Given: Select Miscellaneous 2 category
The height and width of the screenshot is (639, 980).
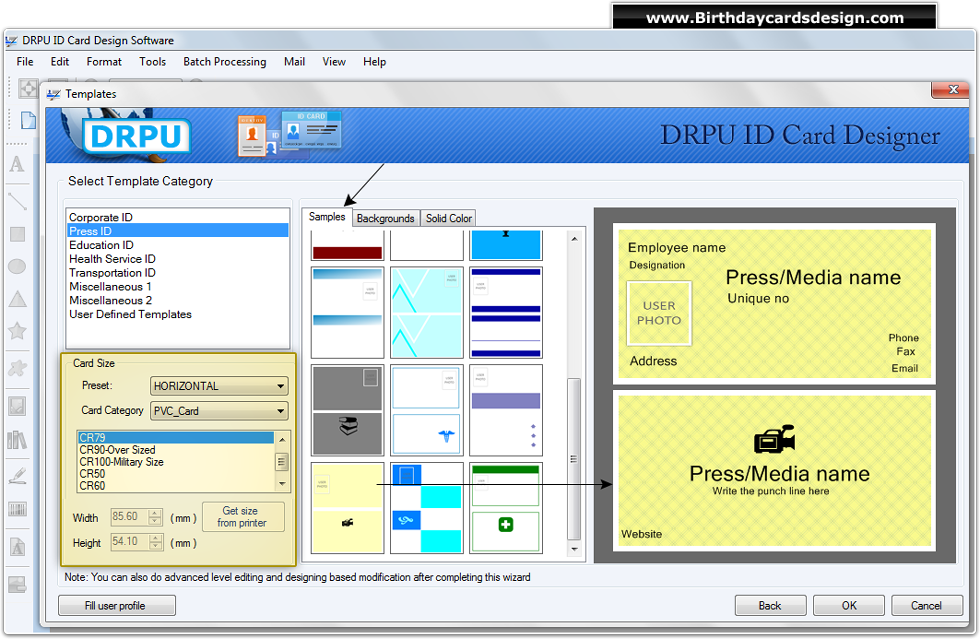Looking at the screenshot, I should pyautogui.click(x=178, y=300).
